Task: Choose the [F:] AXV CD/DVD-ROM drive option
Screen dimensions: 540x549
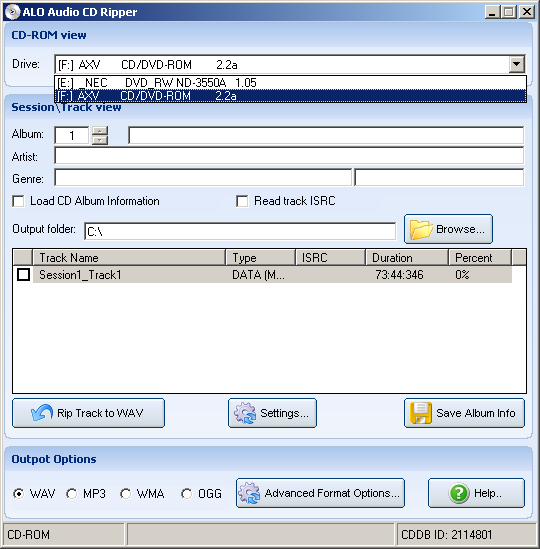Action: [x=290, y=96]
